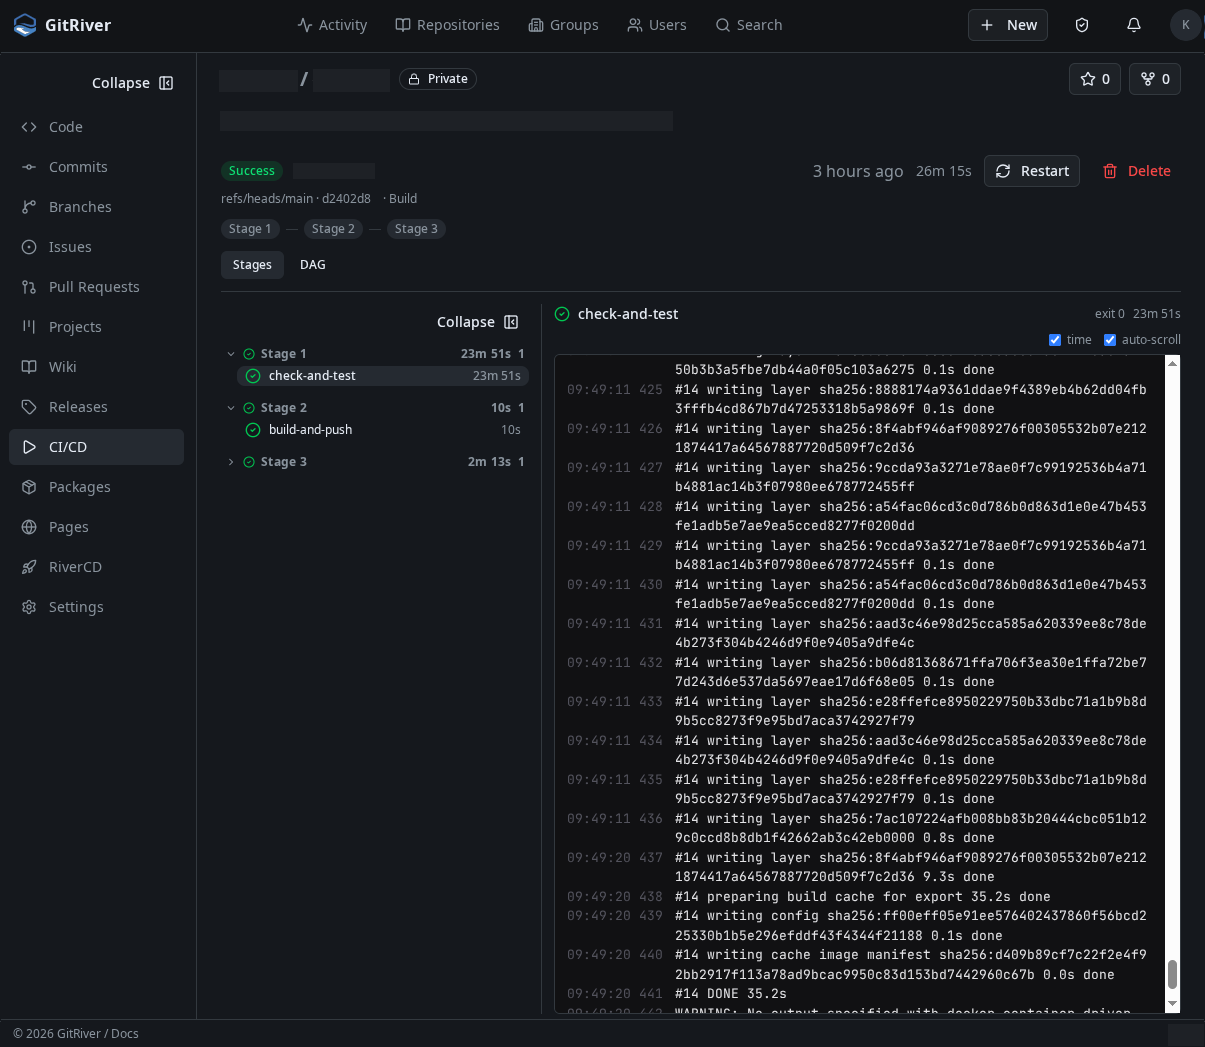This screenshot has width=1205, height=1047.
Task: Star this repository
Action: pos(1095,79)
